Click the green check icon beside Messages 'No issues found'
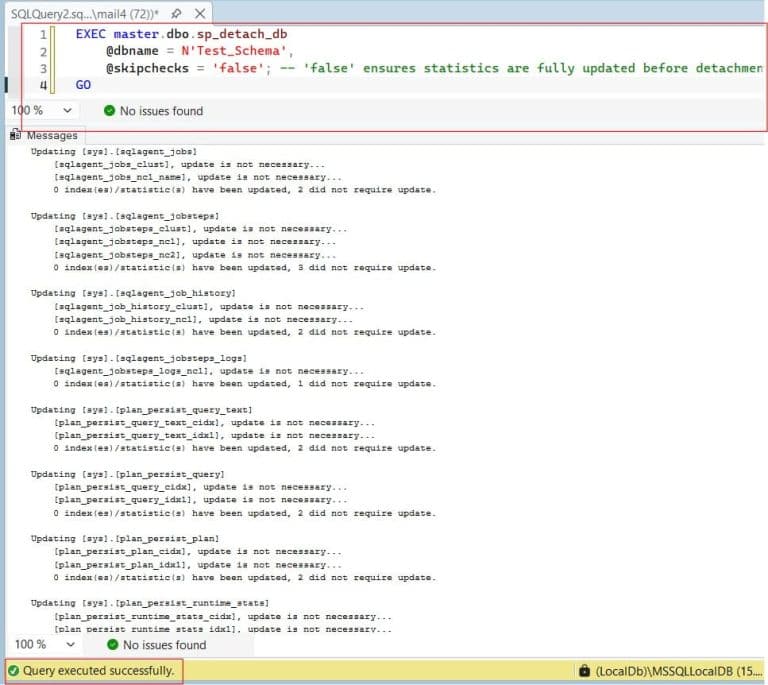 tap(112, 644)
